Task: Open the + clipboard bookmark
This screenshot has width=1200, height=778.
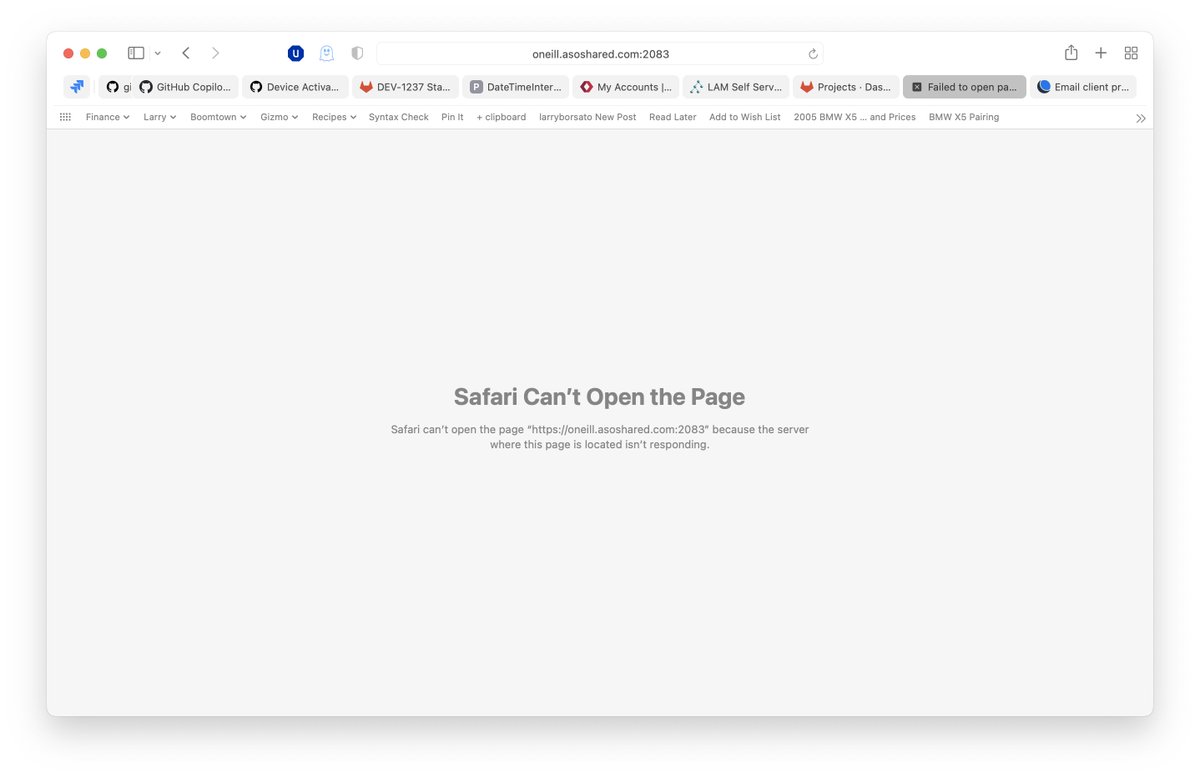Action: tap(501, 117)
